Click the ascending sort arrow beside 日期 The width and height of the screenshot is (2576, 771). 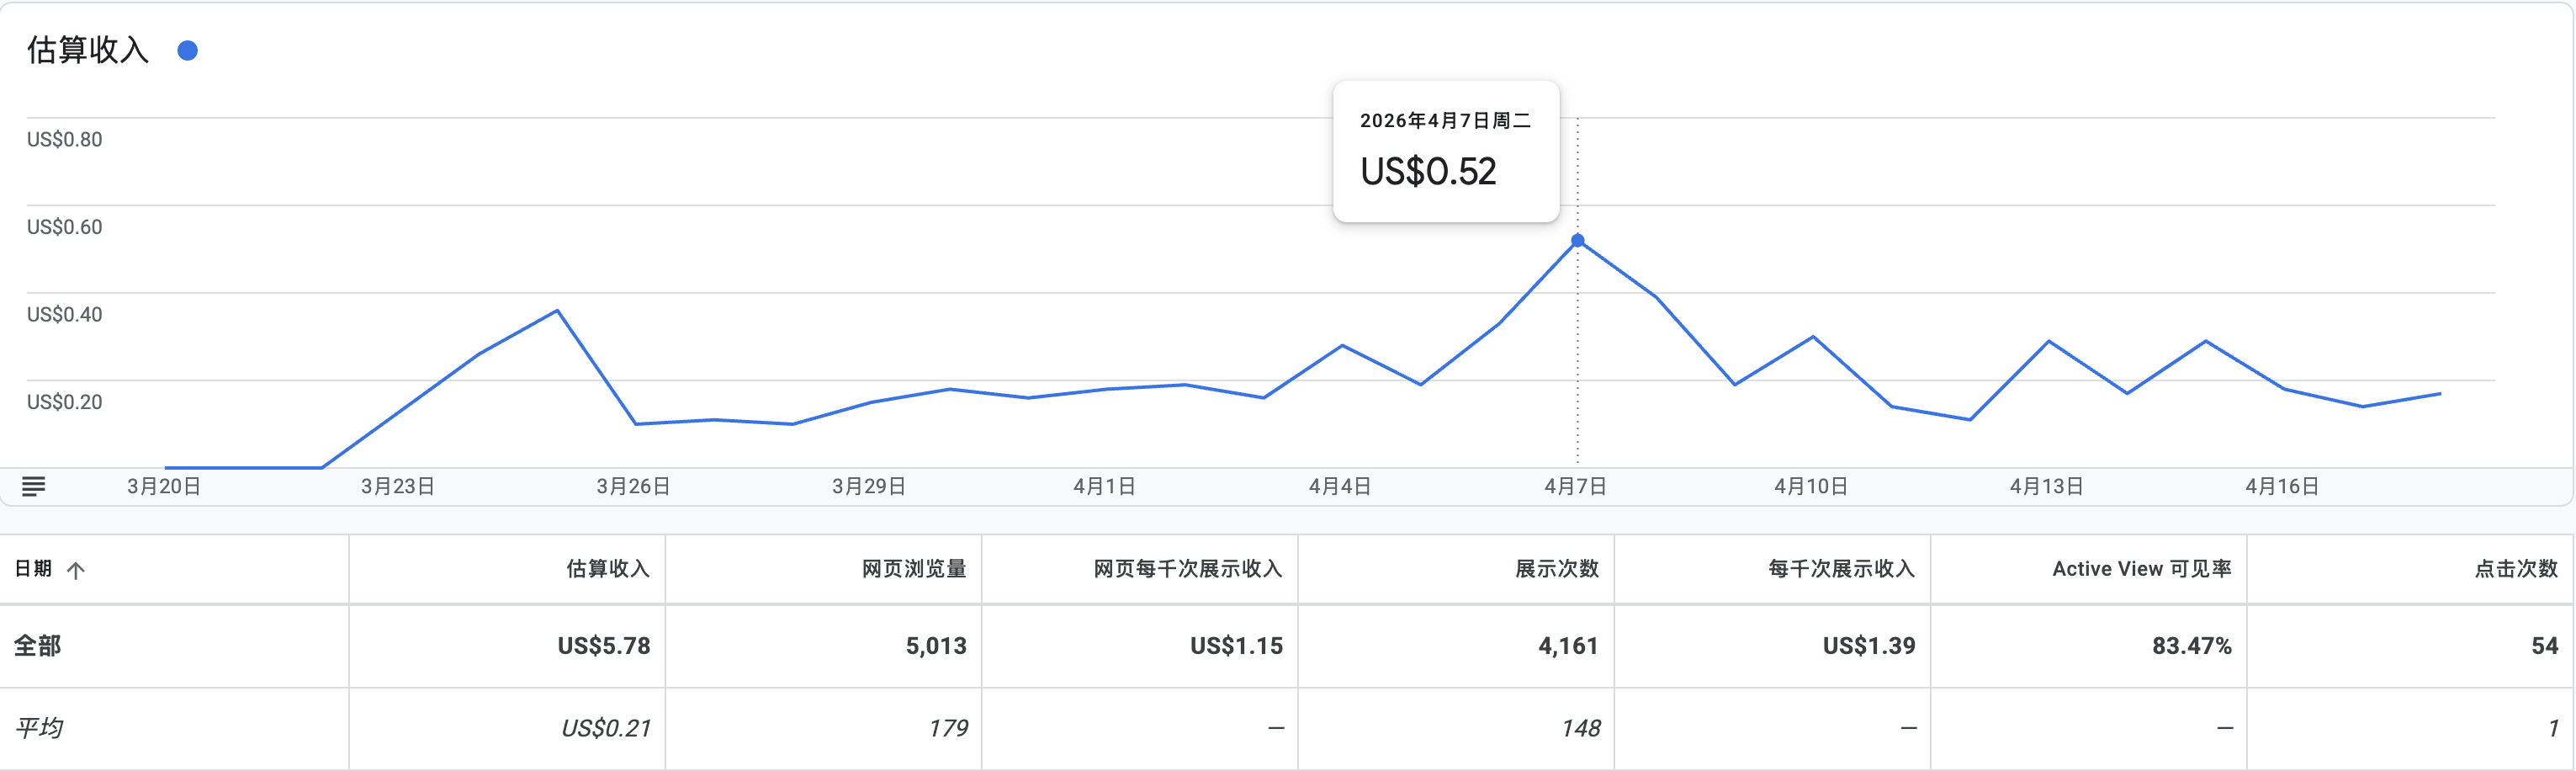click(x=76, y=570)
